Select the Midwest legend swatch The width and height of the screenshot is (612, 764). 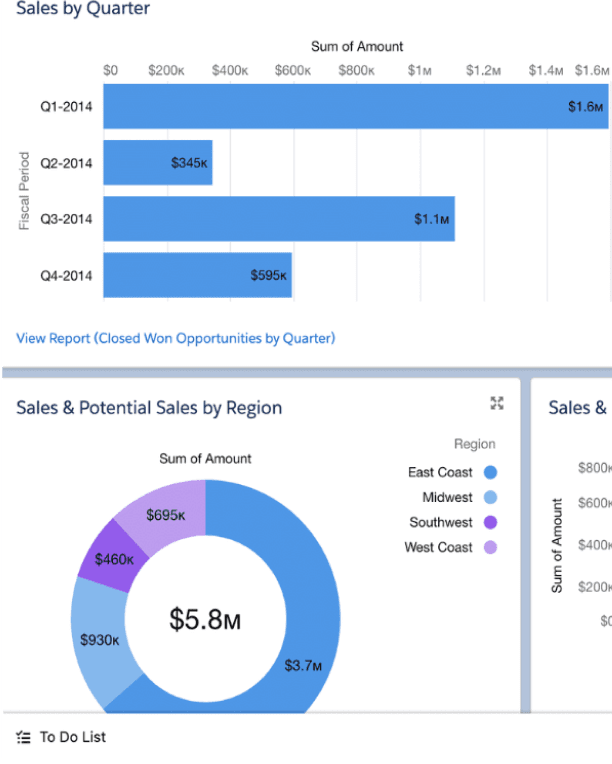click(x=490, y=497)
